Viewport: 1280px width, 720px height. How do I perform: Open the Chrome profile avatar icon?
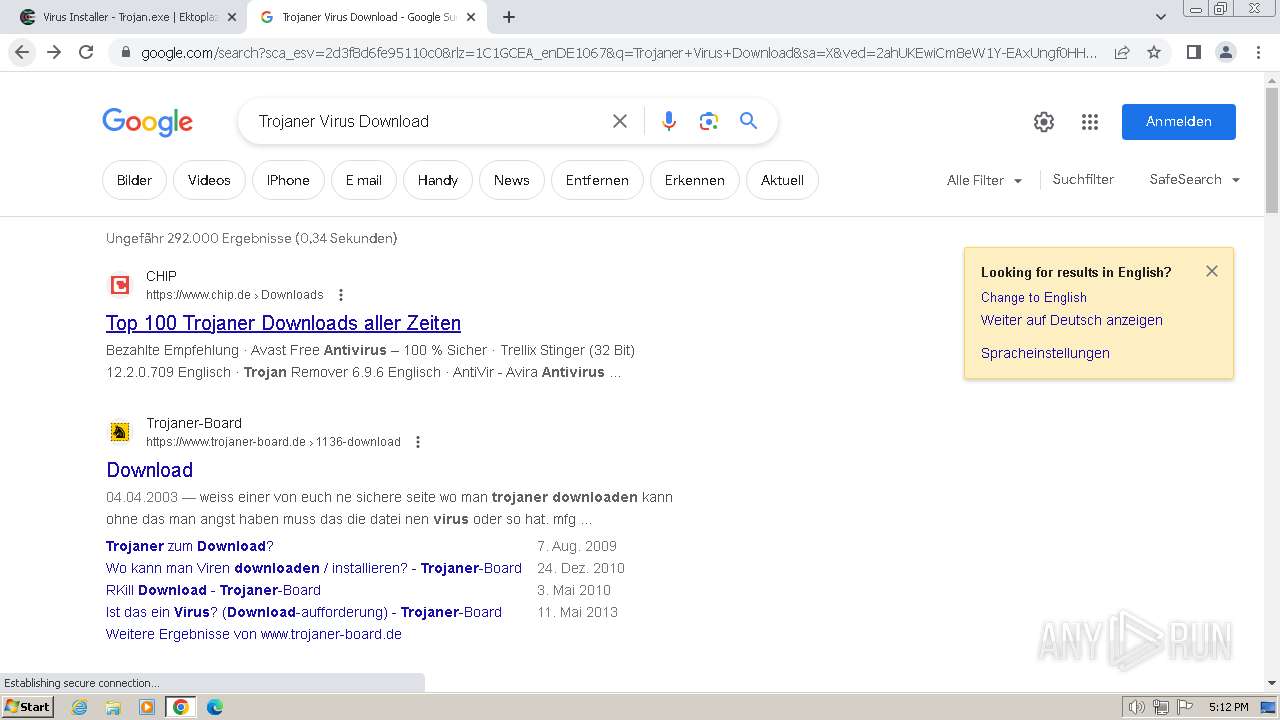click(1225, 52)
